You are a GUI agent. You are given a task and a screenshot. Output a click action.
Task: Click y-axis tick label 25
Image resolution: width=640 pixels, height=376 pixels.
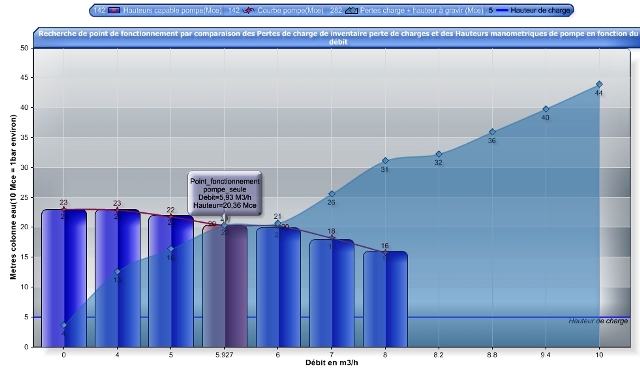tap(24, 197)
